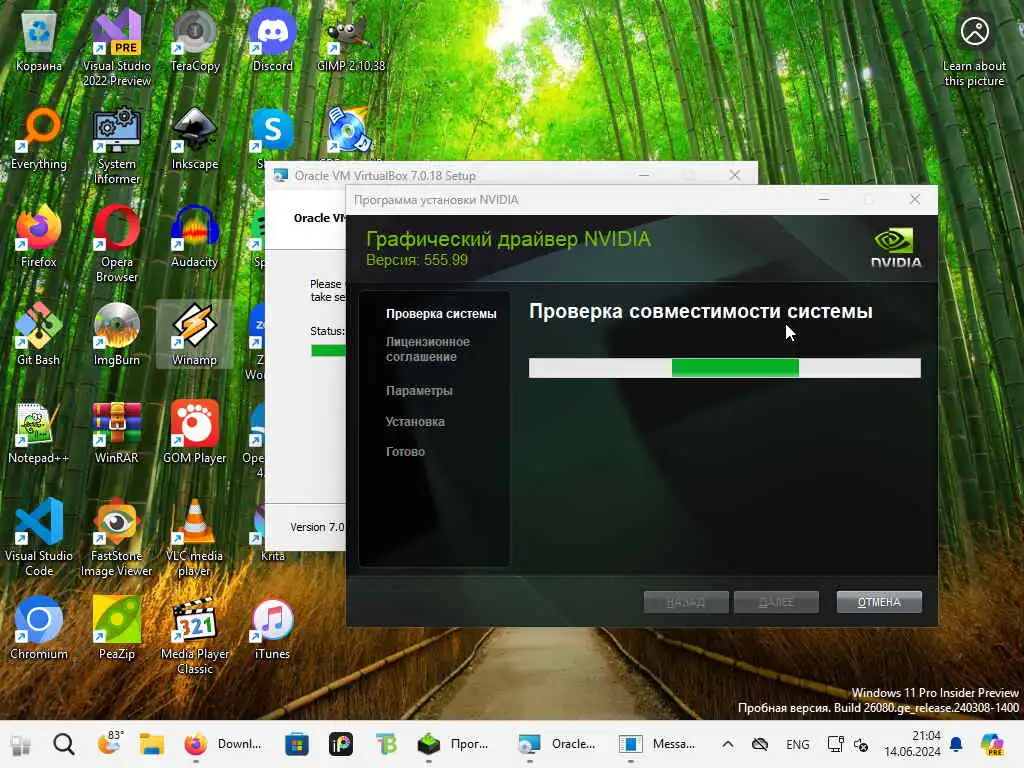Switch to Firefox Downl... taskbar item
Screen dimensions: 1024x768
[224, 744]
